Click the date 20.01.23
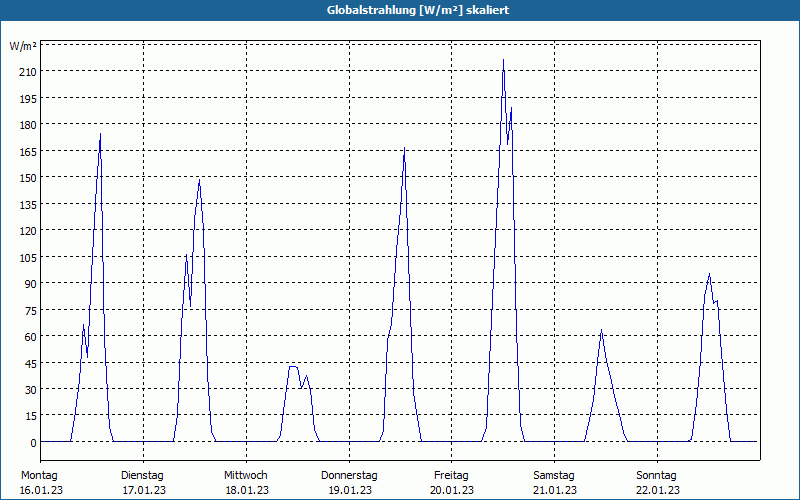The width and height of the screenshot is (800, 500). click(452, 490)
